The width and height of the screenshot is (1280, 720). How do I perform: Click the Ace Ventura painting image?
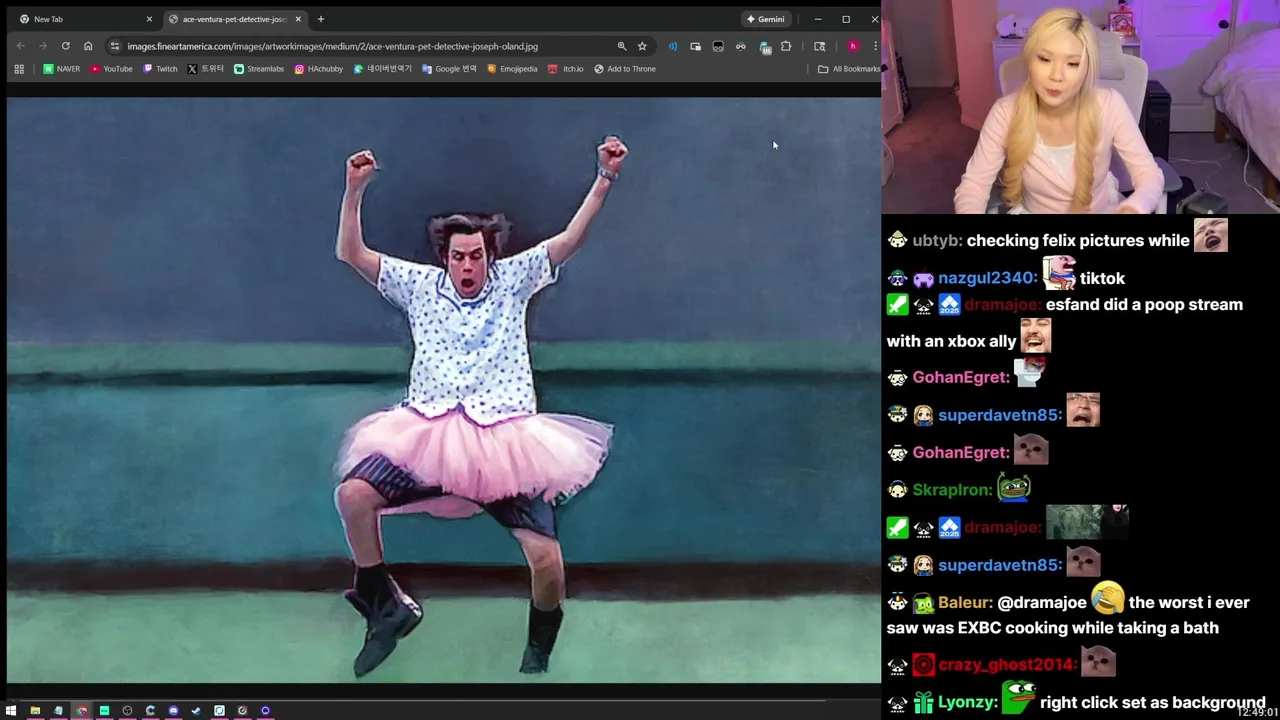443,390
